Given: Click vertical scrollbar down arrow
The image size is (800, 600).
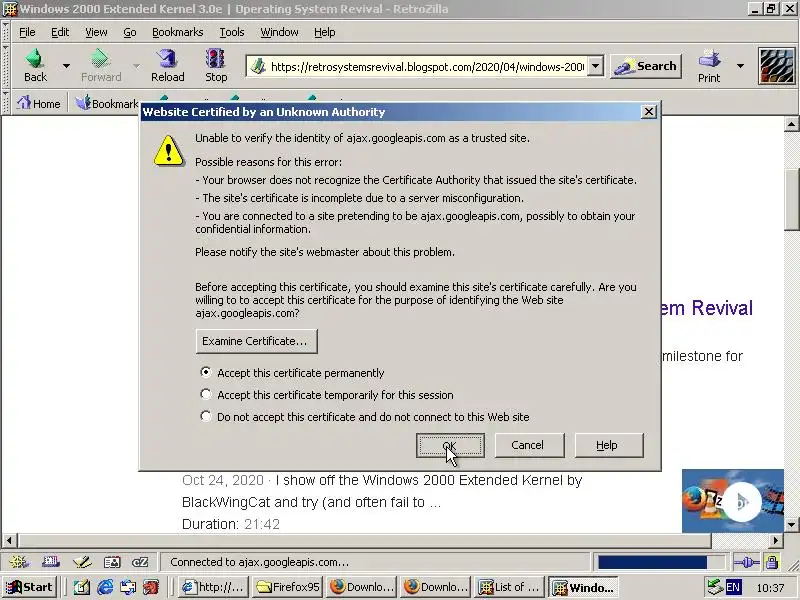Looking at the screenshot, I should [791, 524].
